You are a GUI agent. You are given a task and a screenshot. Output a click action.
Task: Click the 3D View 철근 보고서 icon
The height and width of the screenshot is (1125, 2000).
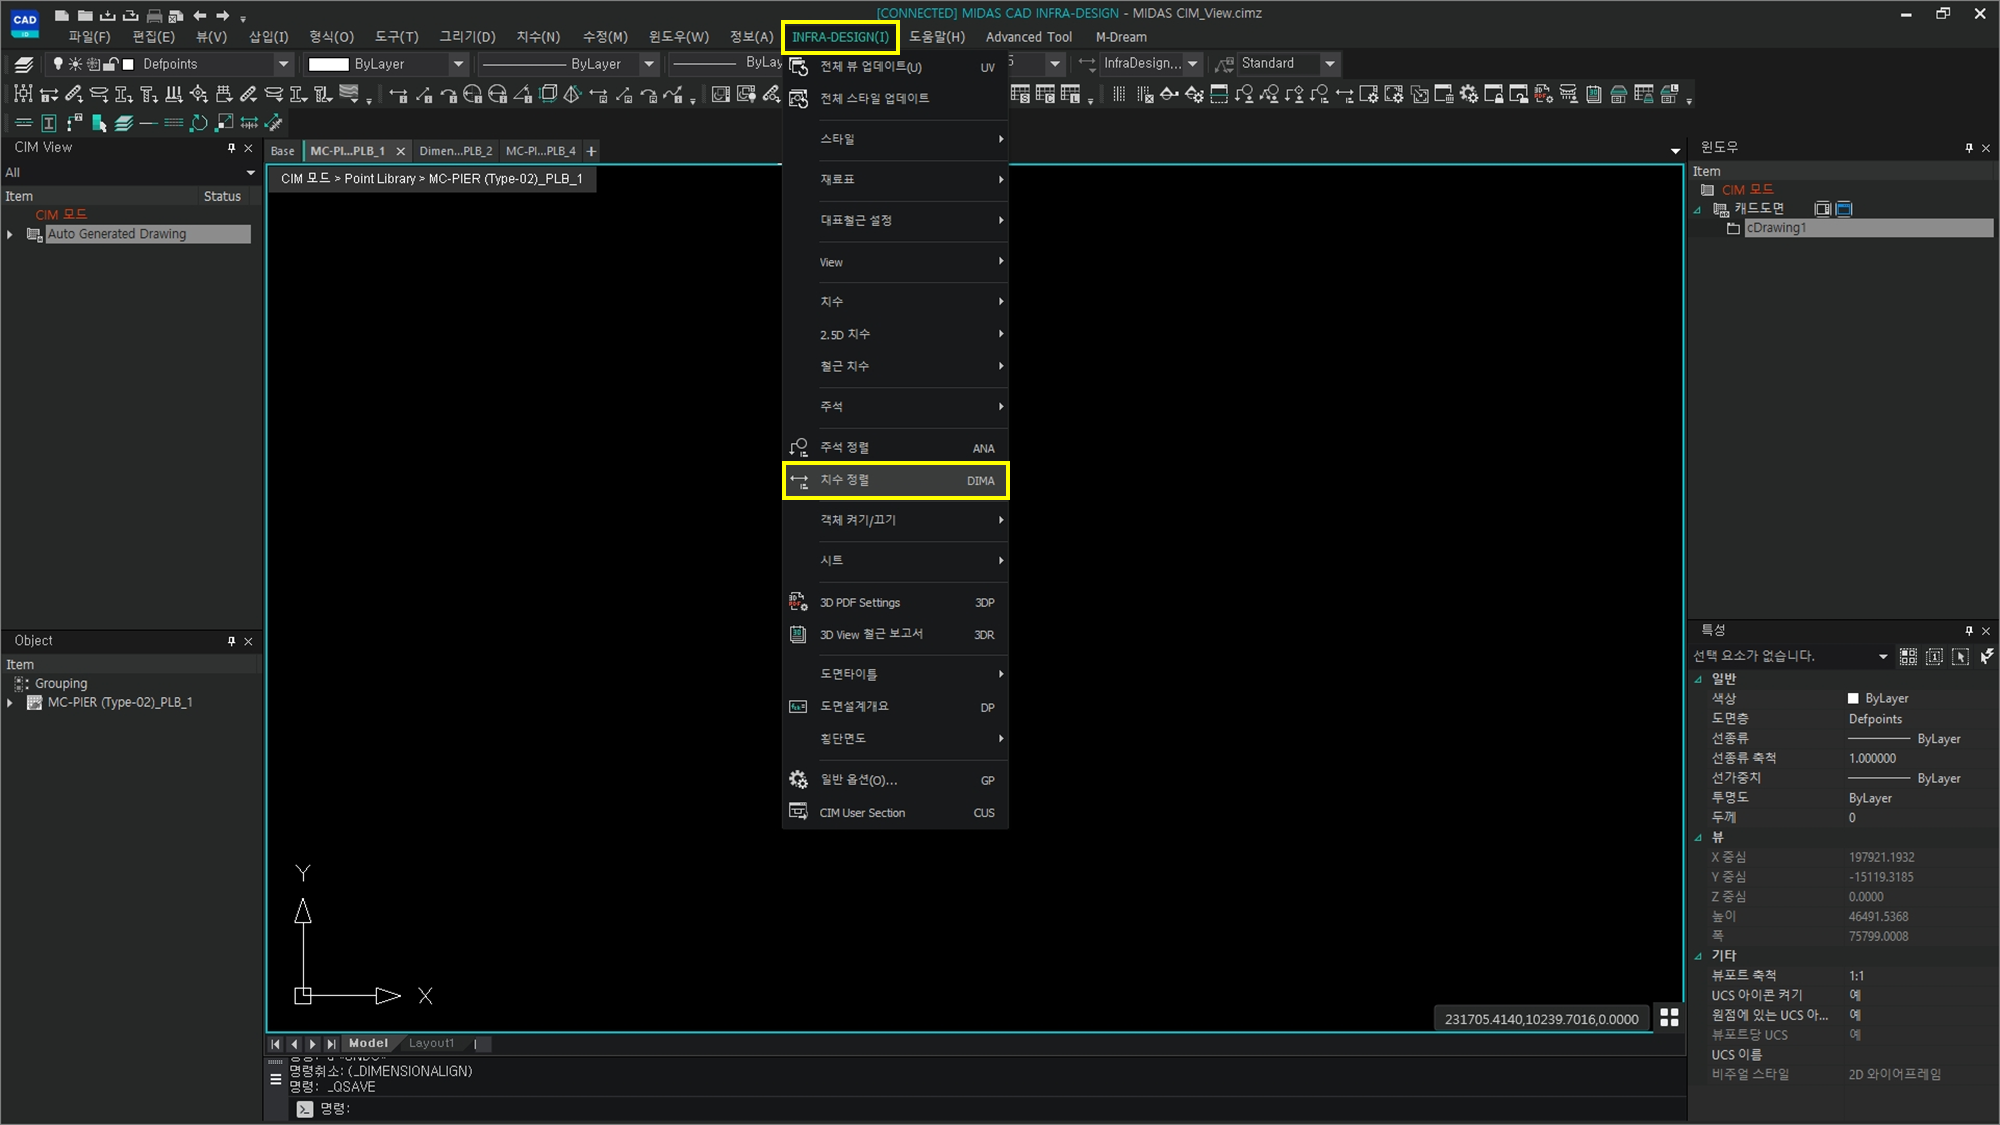click(x=798, y=634)
